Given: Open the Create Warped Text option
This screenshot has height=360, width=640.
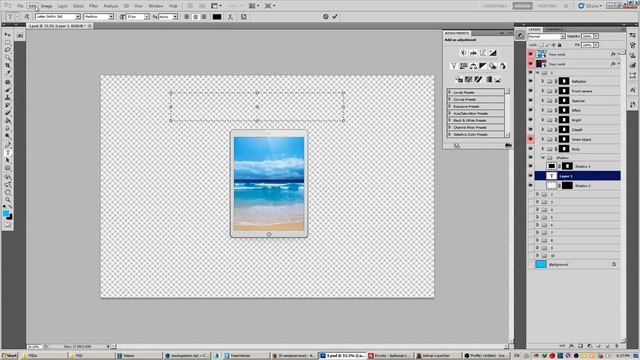Looking at the screenshot, I should (x=230, y=17).
